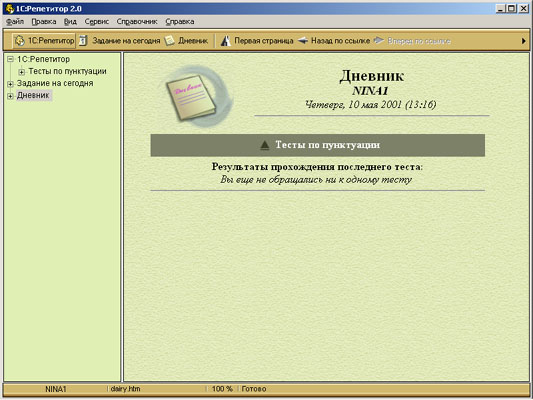This screenshot has width=533, height=400.
Task: Expand Задание на сегодня tree node
Action: (10, 84)
